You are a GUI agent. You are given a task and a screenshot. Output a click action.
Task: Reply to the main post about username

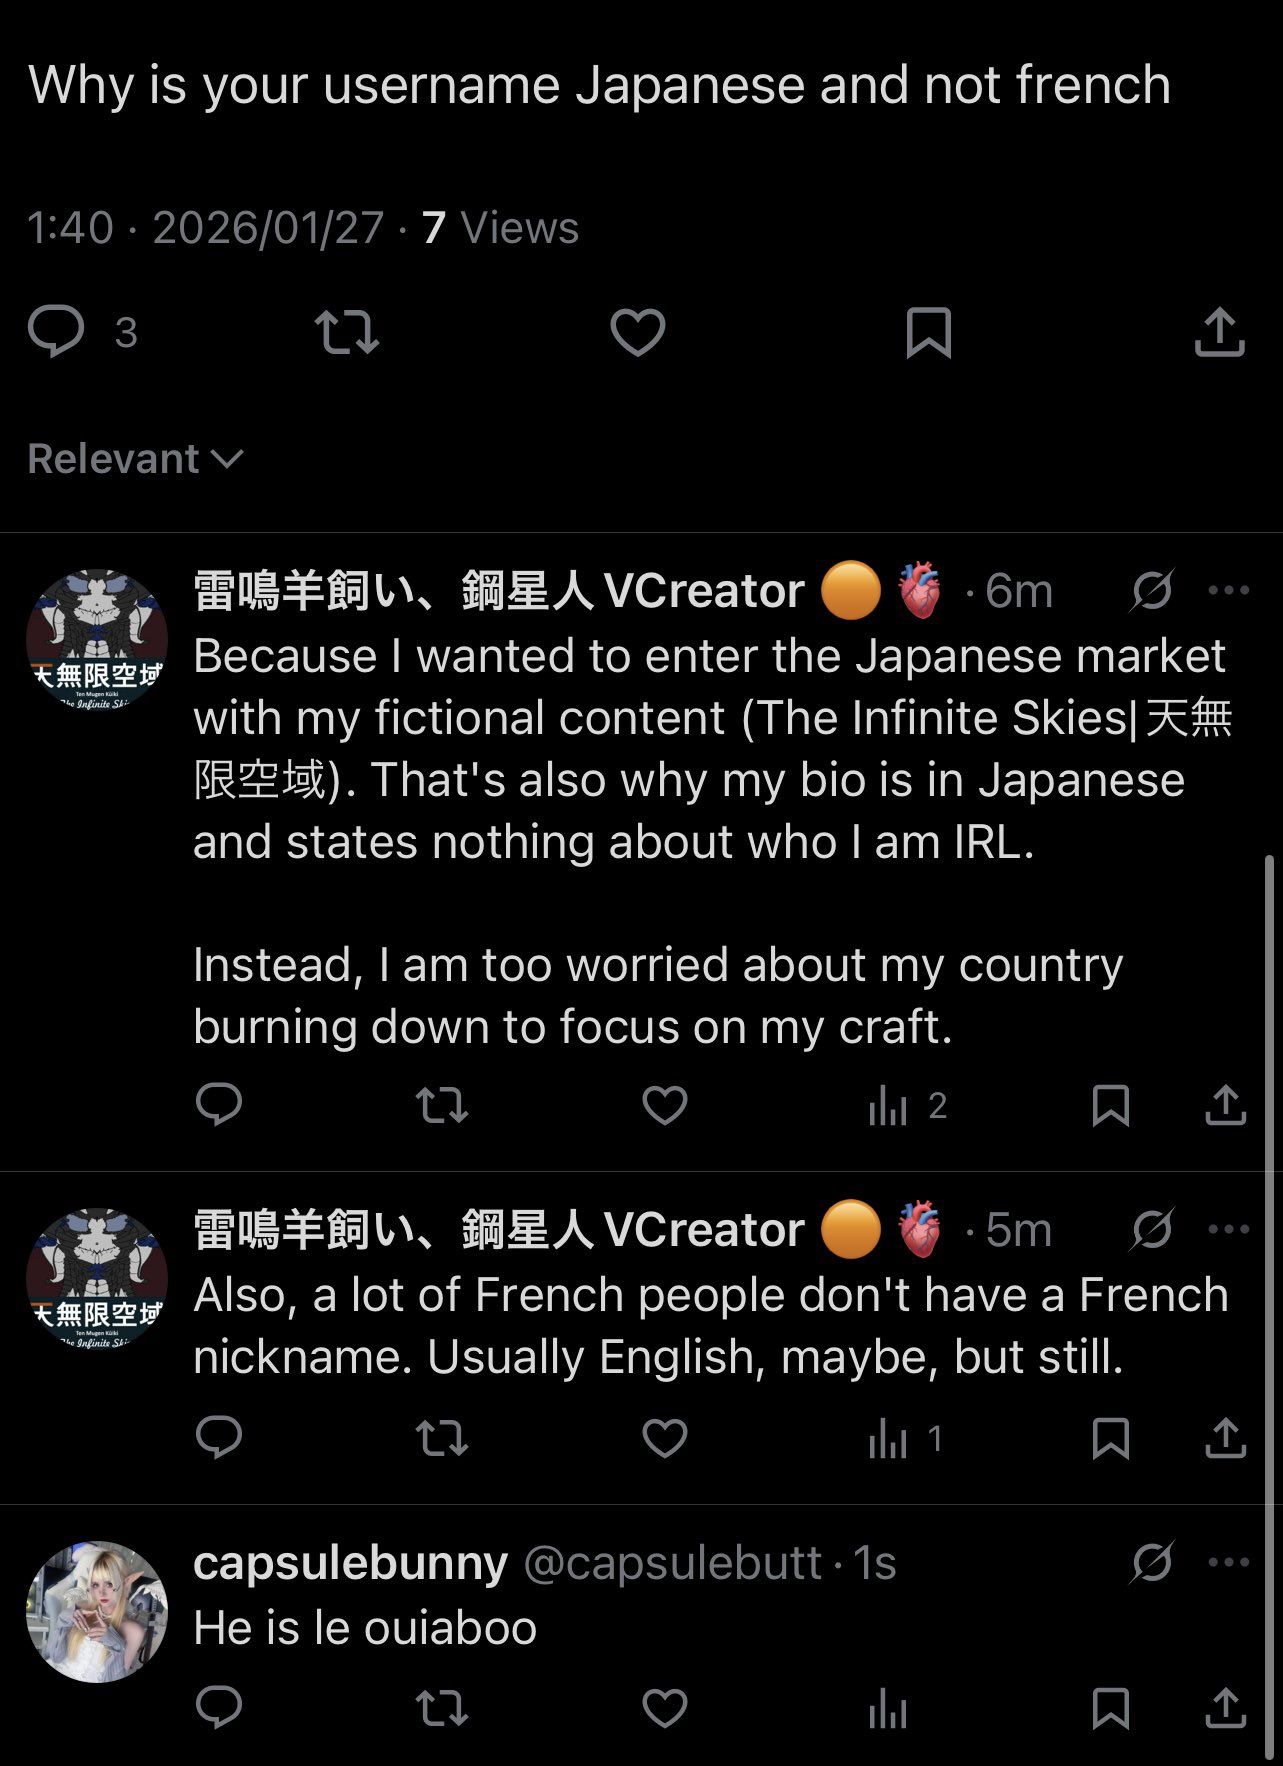pos(56,332)
